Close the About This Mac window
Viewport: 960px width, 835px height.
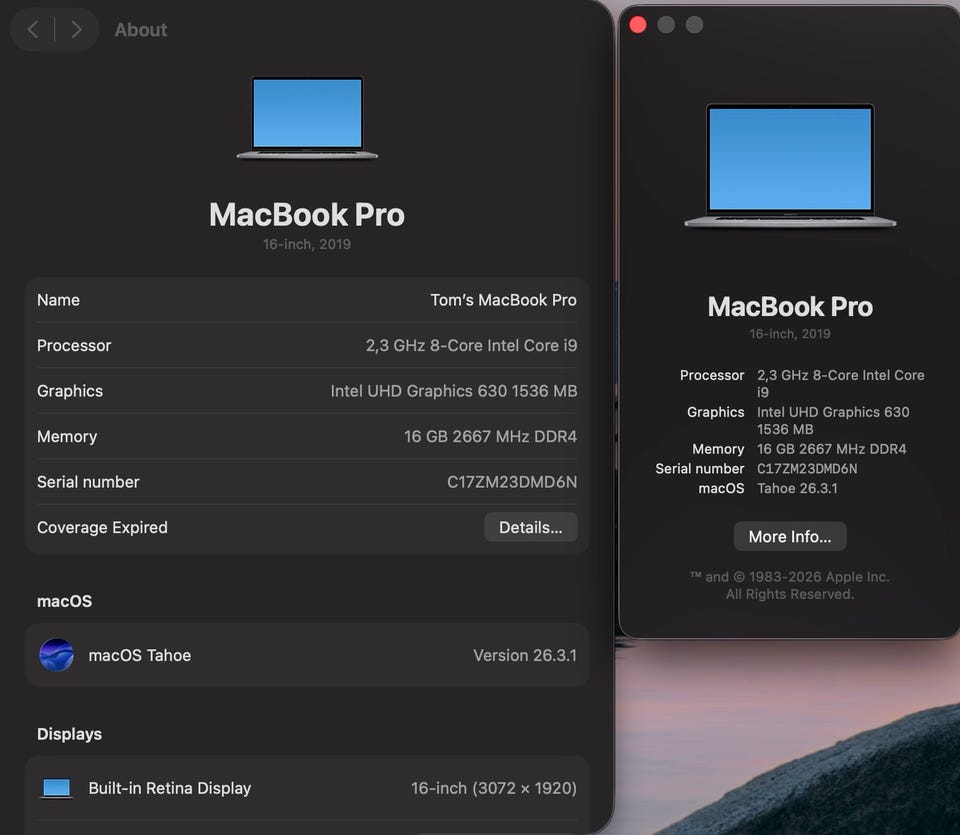[638, 24]
